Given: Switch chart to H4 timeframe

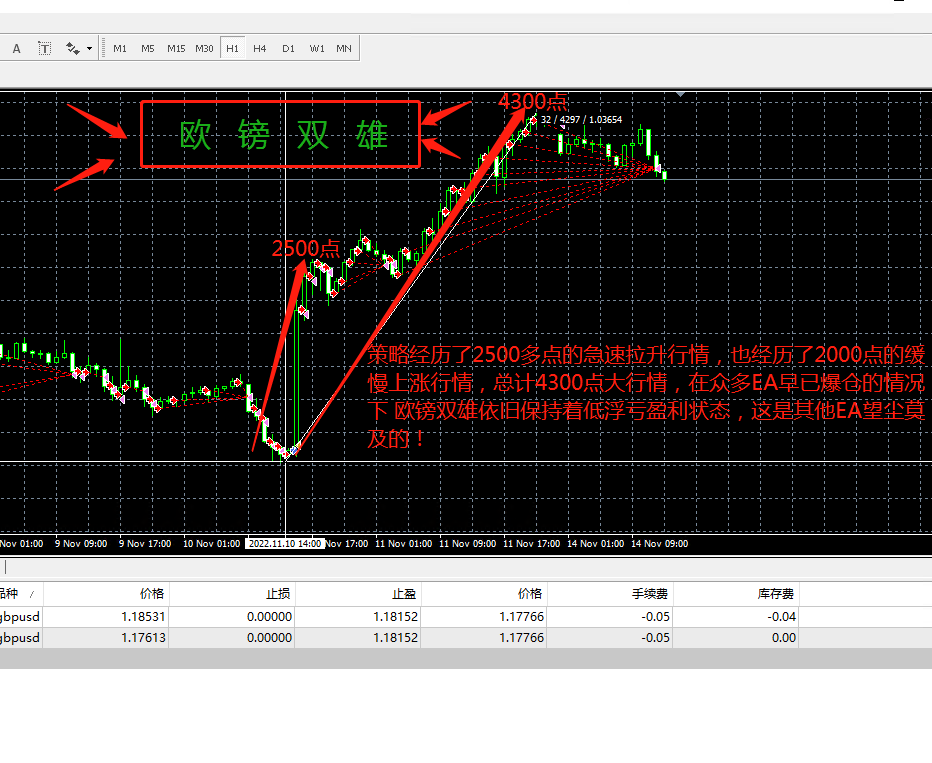Looking at the screenshot, I should (x=260, y=49).
